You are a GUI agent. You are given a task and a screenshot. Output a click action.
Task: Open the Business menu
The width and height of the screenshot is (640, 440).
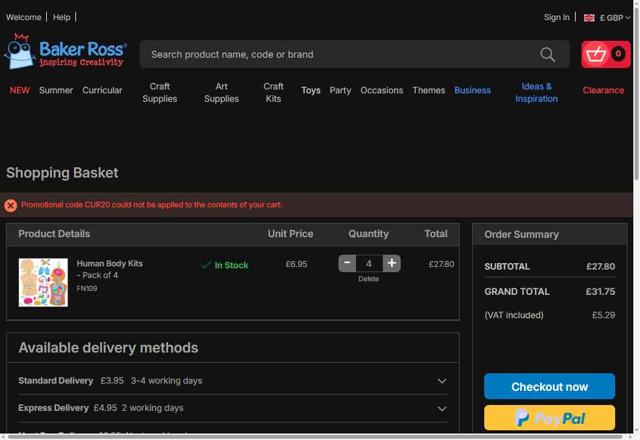(472, 90)
